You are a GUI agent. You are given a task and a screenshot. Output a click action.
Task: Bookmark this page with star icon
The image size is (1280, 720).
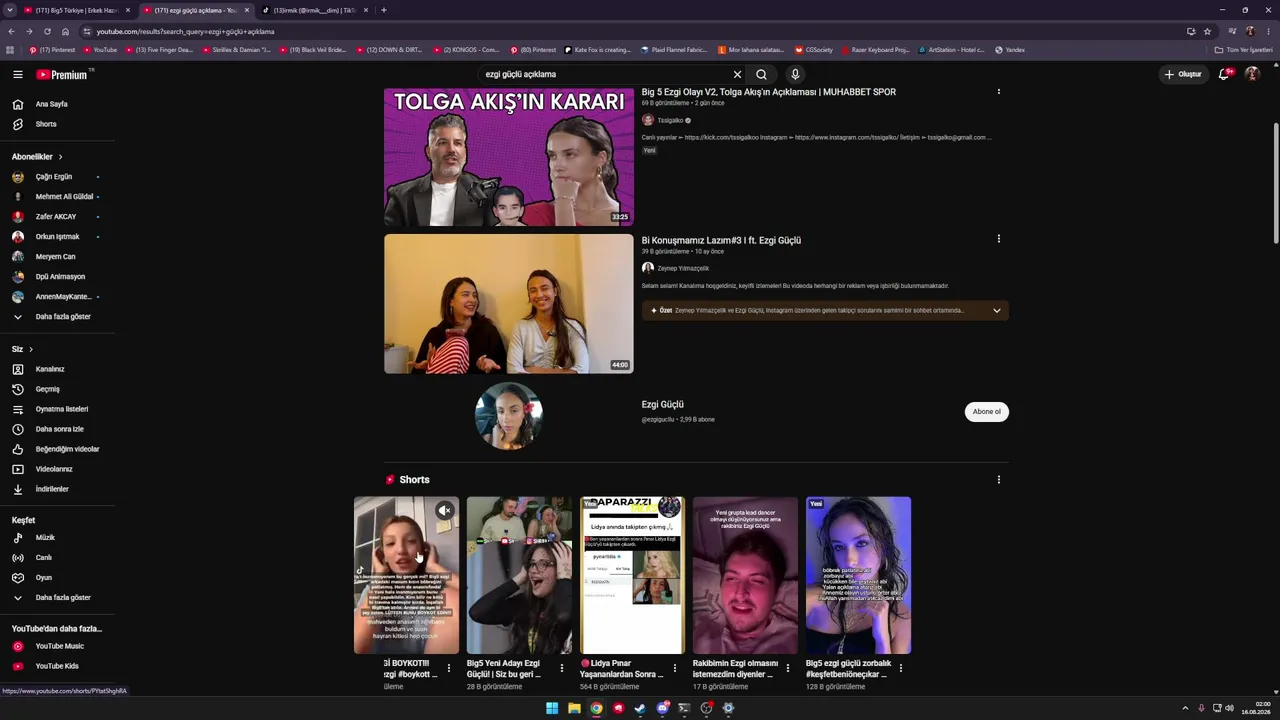(1207, 31)
